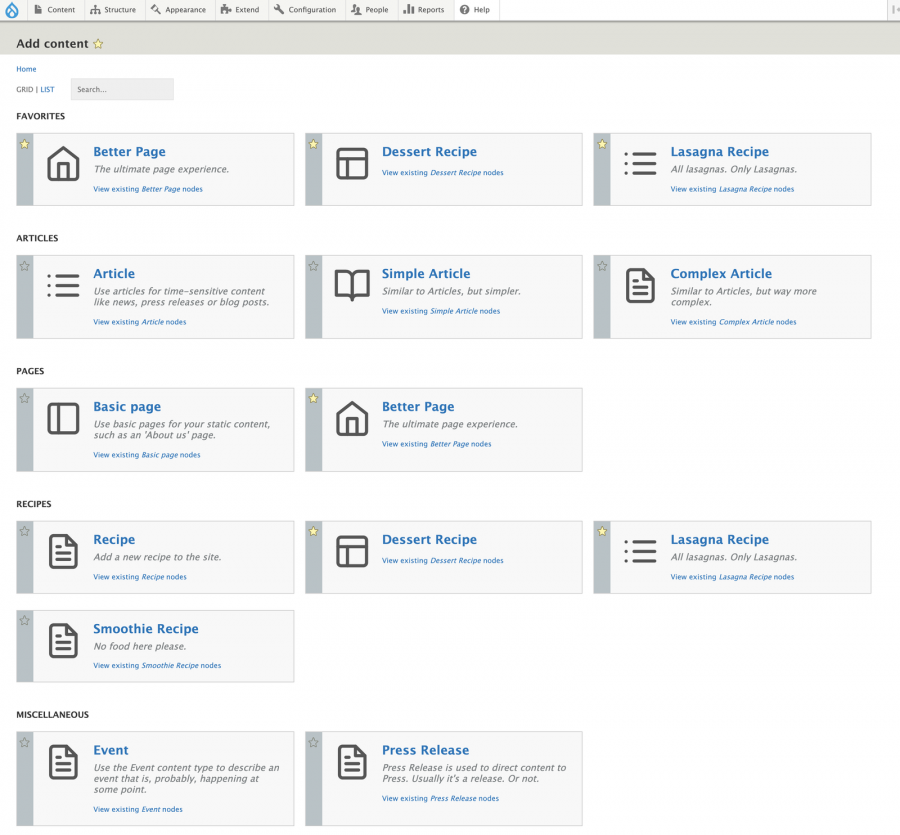
Task: Open the Article title link
Action: pos(114,274)
